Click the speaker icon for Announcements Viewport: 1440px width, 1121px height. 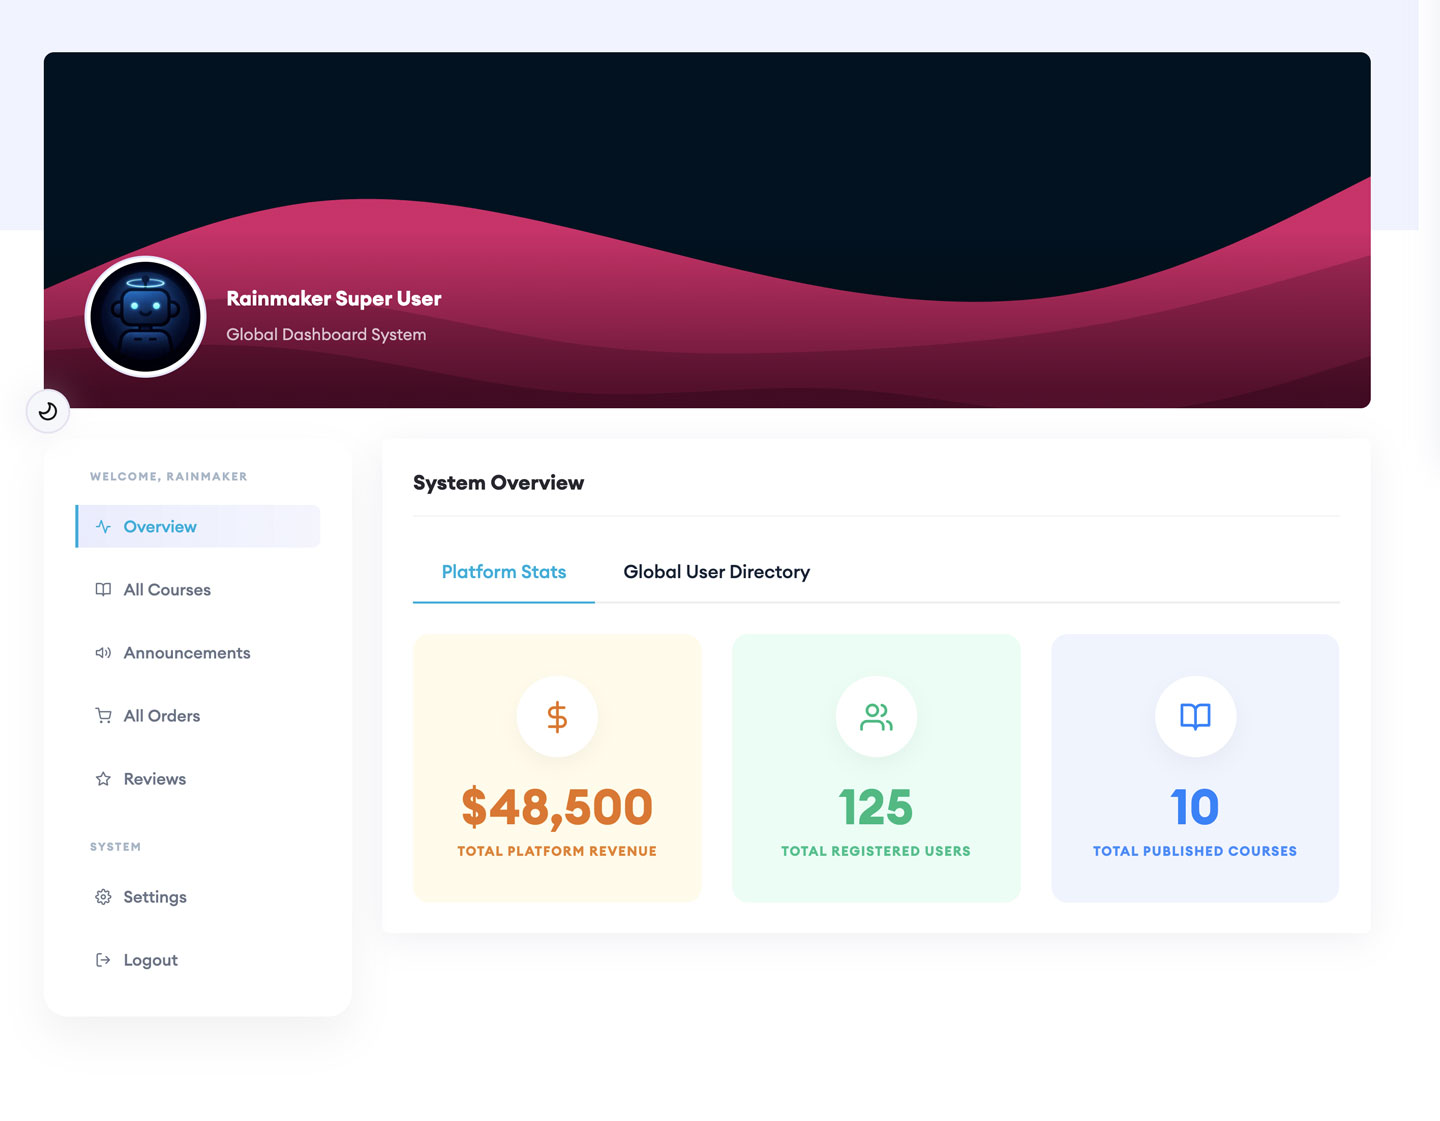click(x=103, y=652)
